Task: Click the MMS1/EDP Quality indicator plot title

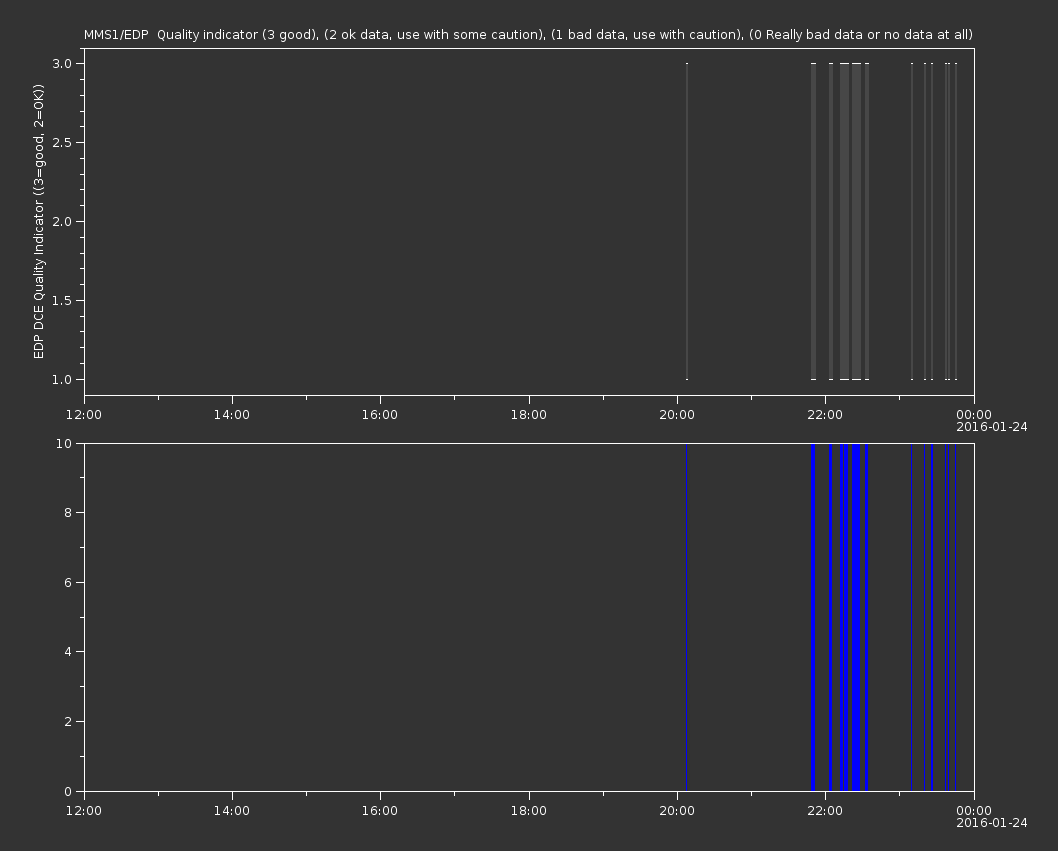Action: pos(528,34)
